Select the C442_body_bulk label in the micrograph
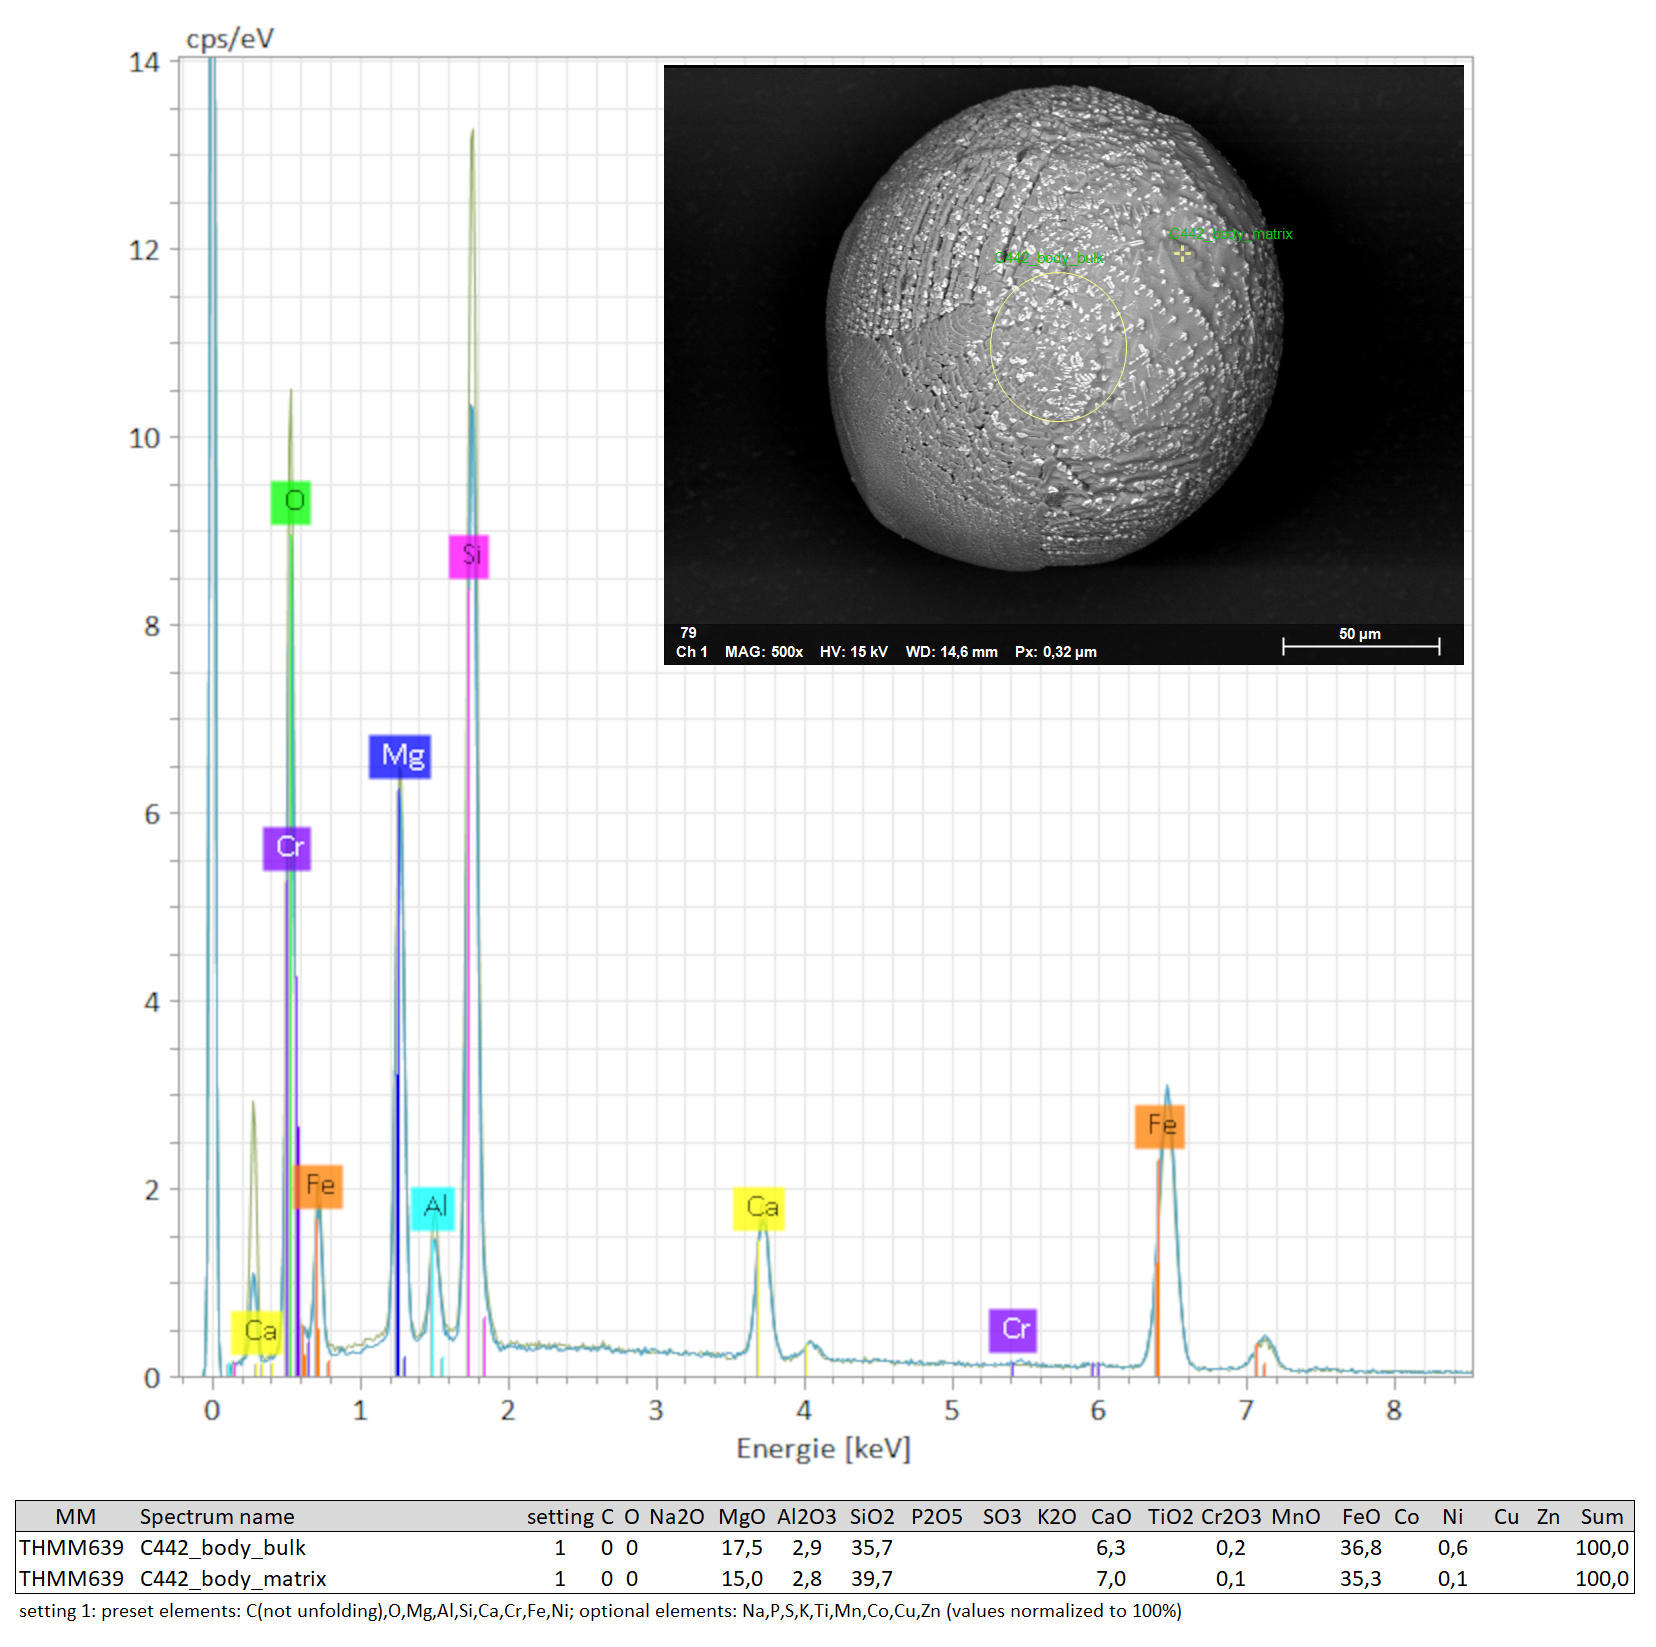1656x1647 pixels. [1049, 258]
